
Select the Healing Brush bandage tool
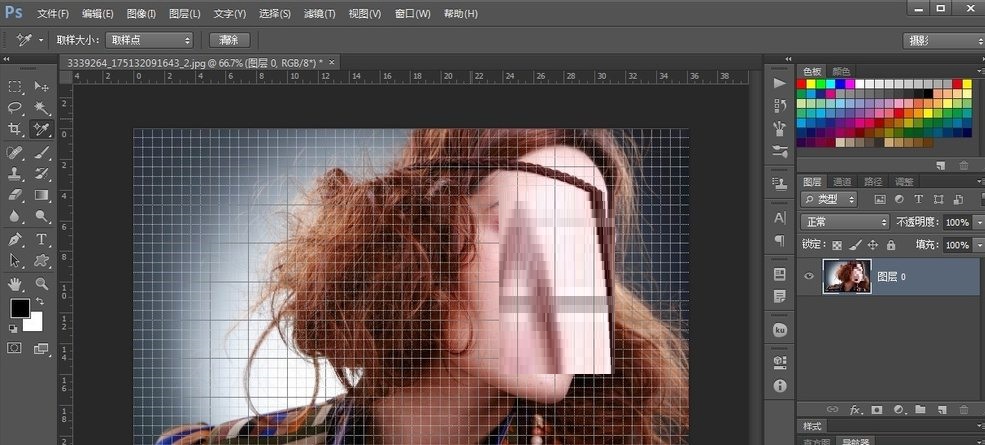point(14,152)
